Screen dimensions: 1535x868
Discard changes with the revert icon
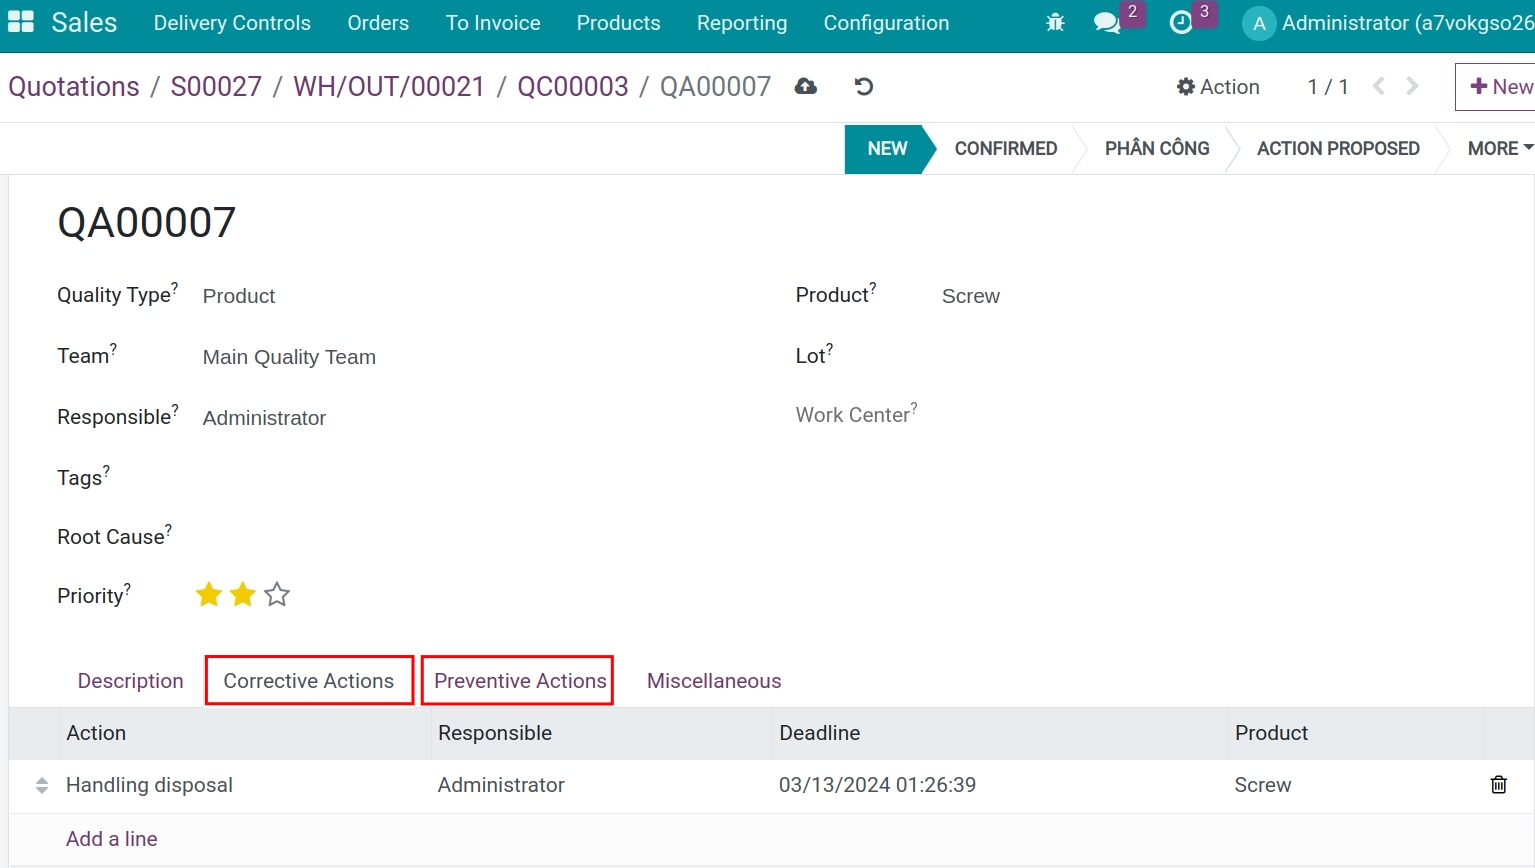coord(862,87)
